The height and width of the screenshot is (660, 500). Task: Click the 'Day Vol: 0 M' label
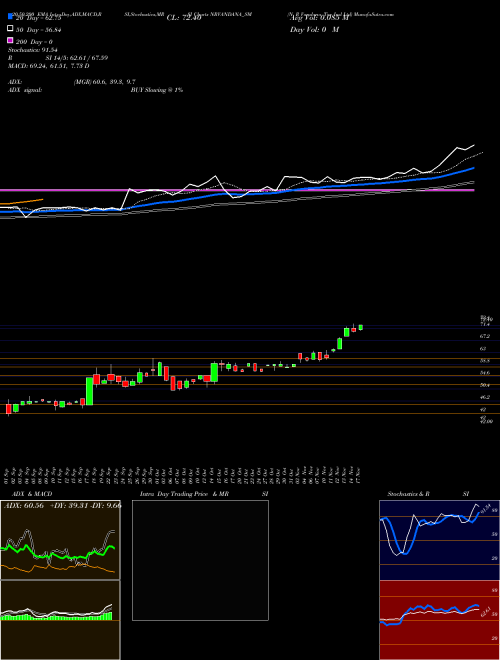pos(314,29)
